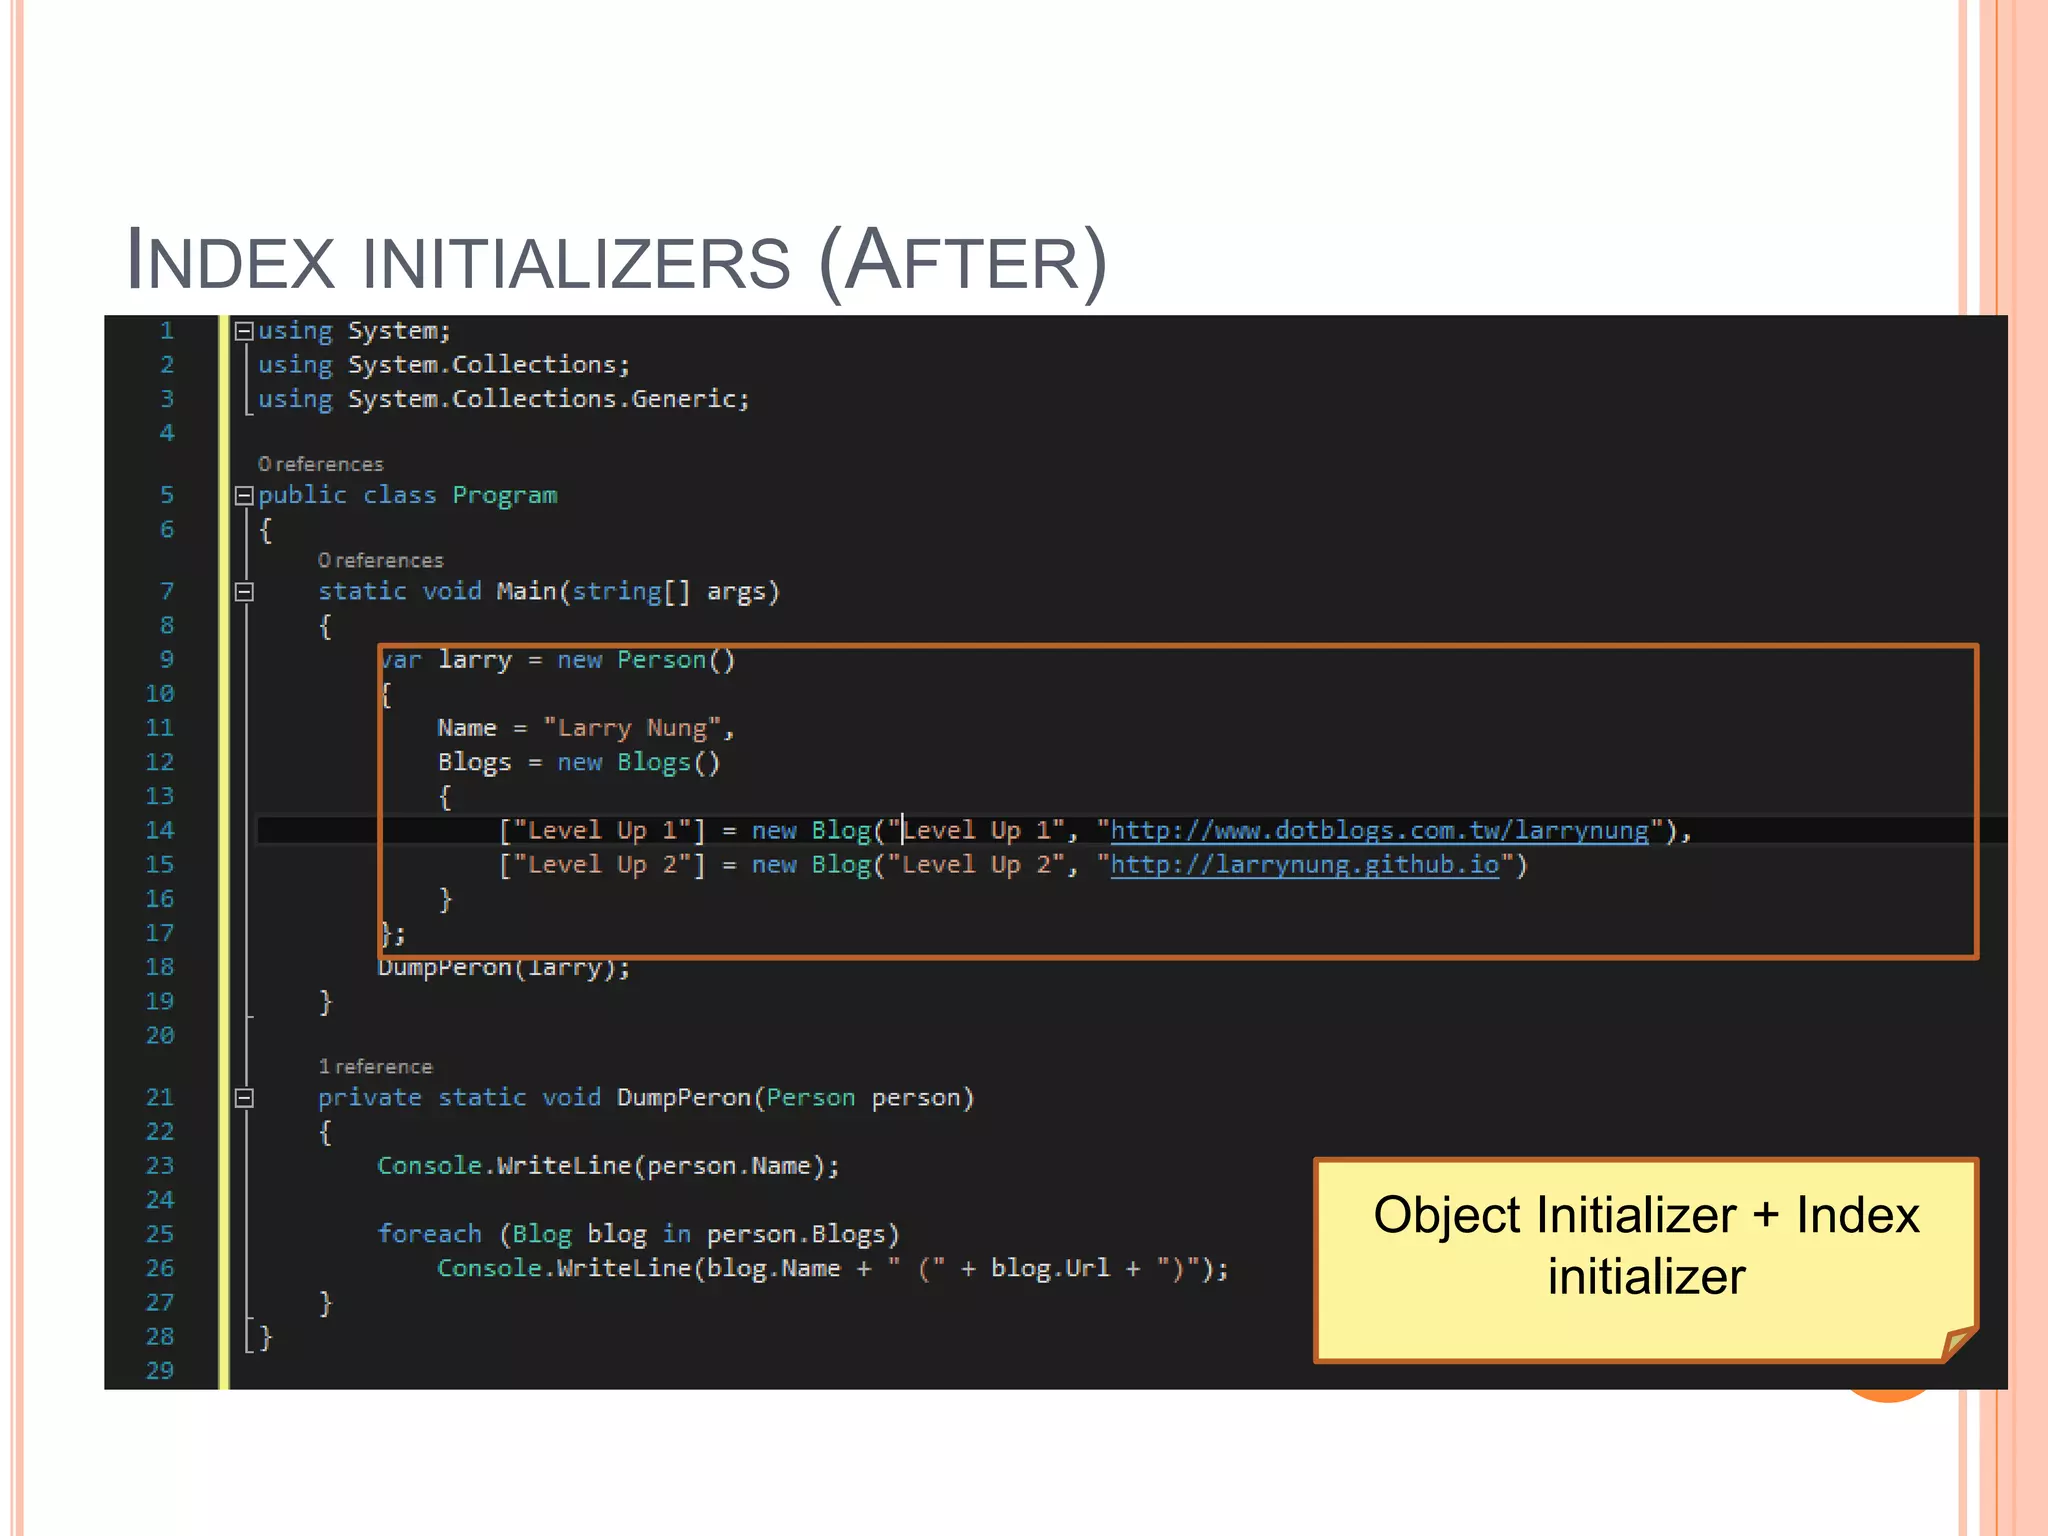Viewport: 2048px width, 1536px height.
Task: Collapse the using directives block
Action: pyautogui.click(x=244, y=331)
